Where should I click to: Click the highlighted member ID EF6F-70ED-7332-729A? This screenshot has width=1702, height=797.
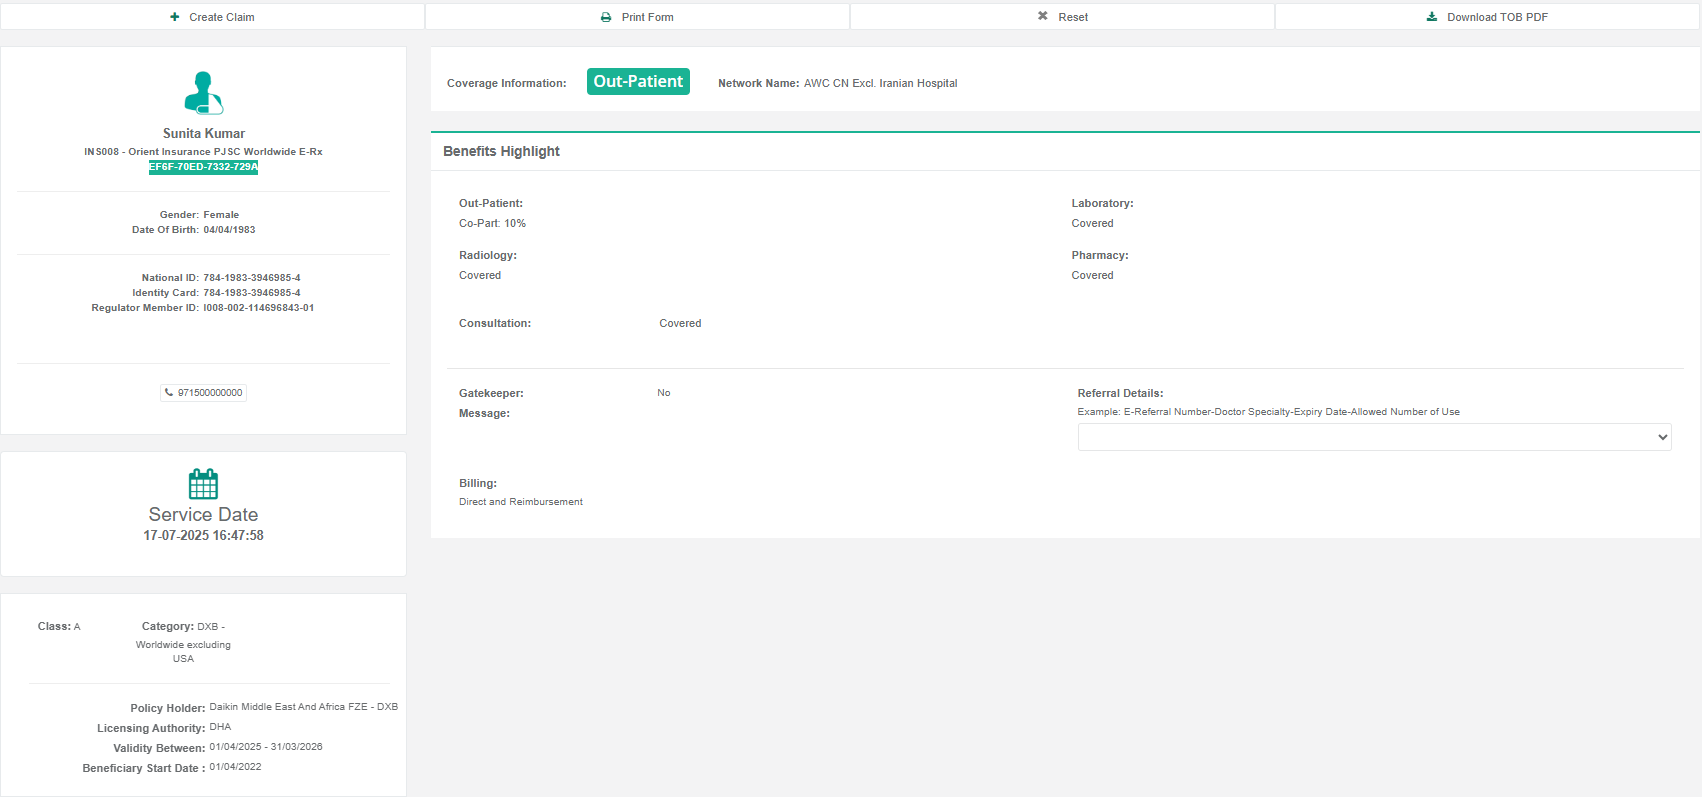click(203, 167)
